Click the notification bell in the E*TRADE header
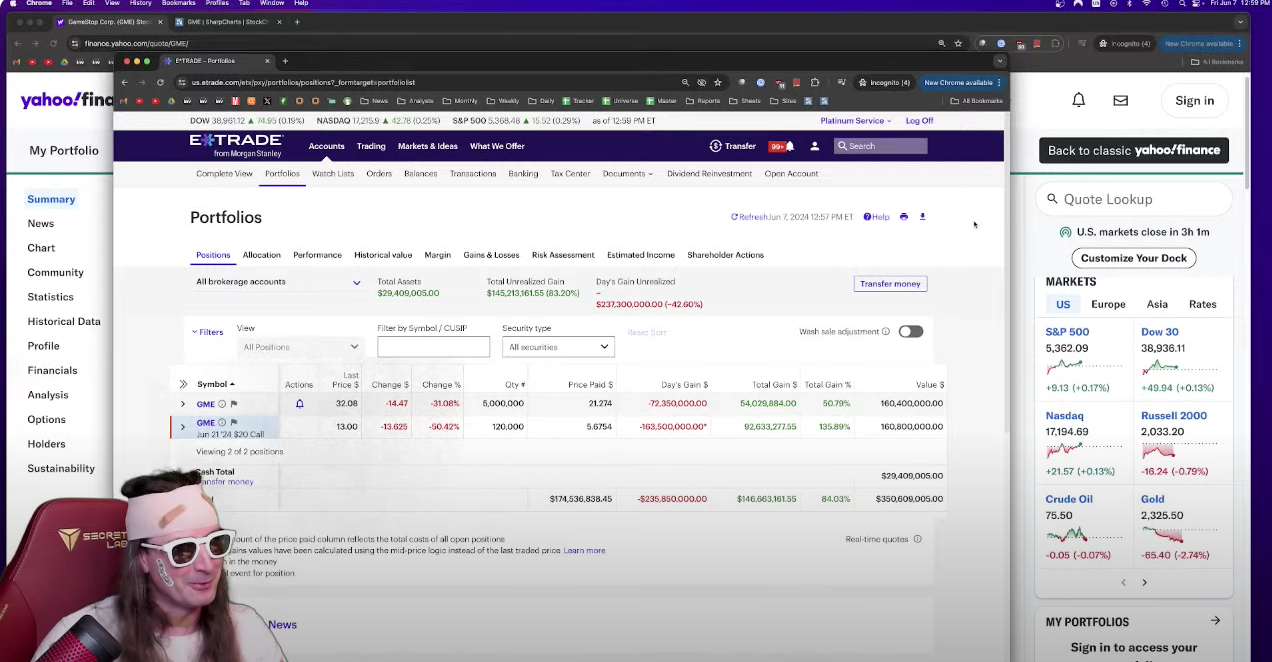Screen dimensions: 1272x662 pyautogui.click(x=789, y=146)
